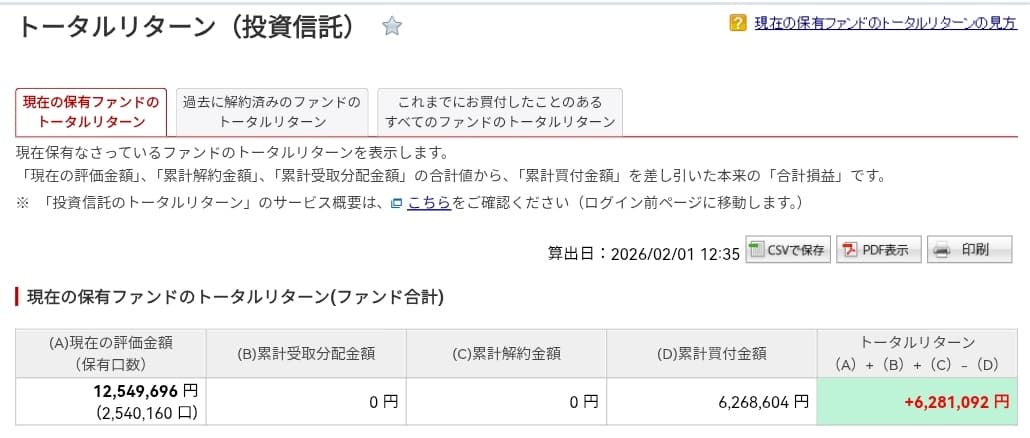Click the +6,281,092 円 total return value
This screenshot has height=438, width=1030.
click(956, 402)
